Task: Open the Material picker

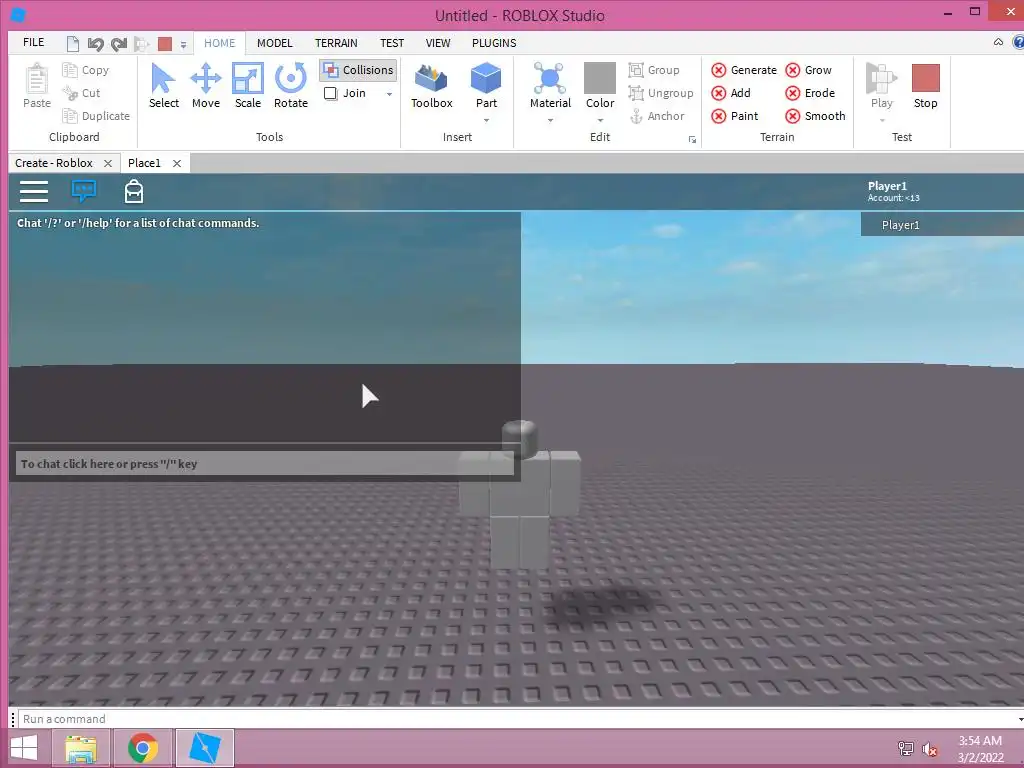Action: pos(550,86)
